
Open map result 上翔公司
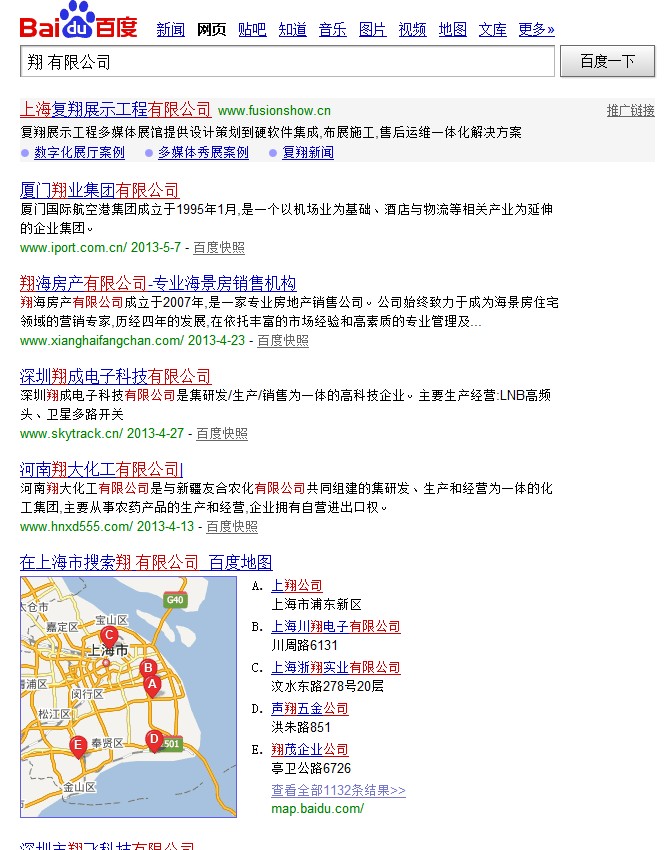(x=297, y=585)
